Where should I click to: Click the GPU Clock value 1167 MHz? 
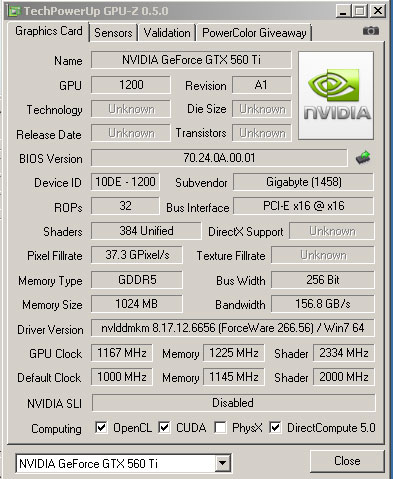122,353
